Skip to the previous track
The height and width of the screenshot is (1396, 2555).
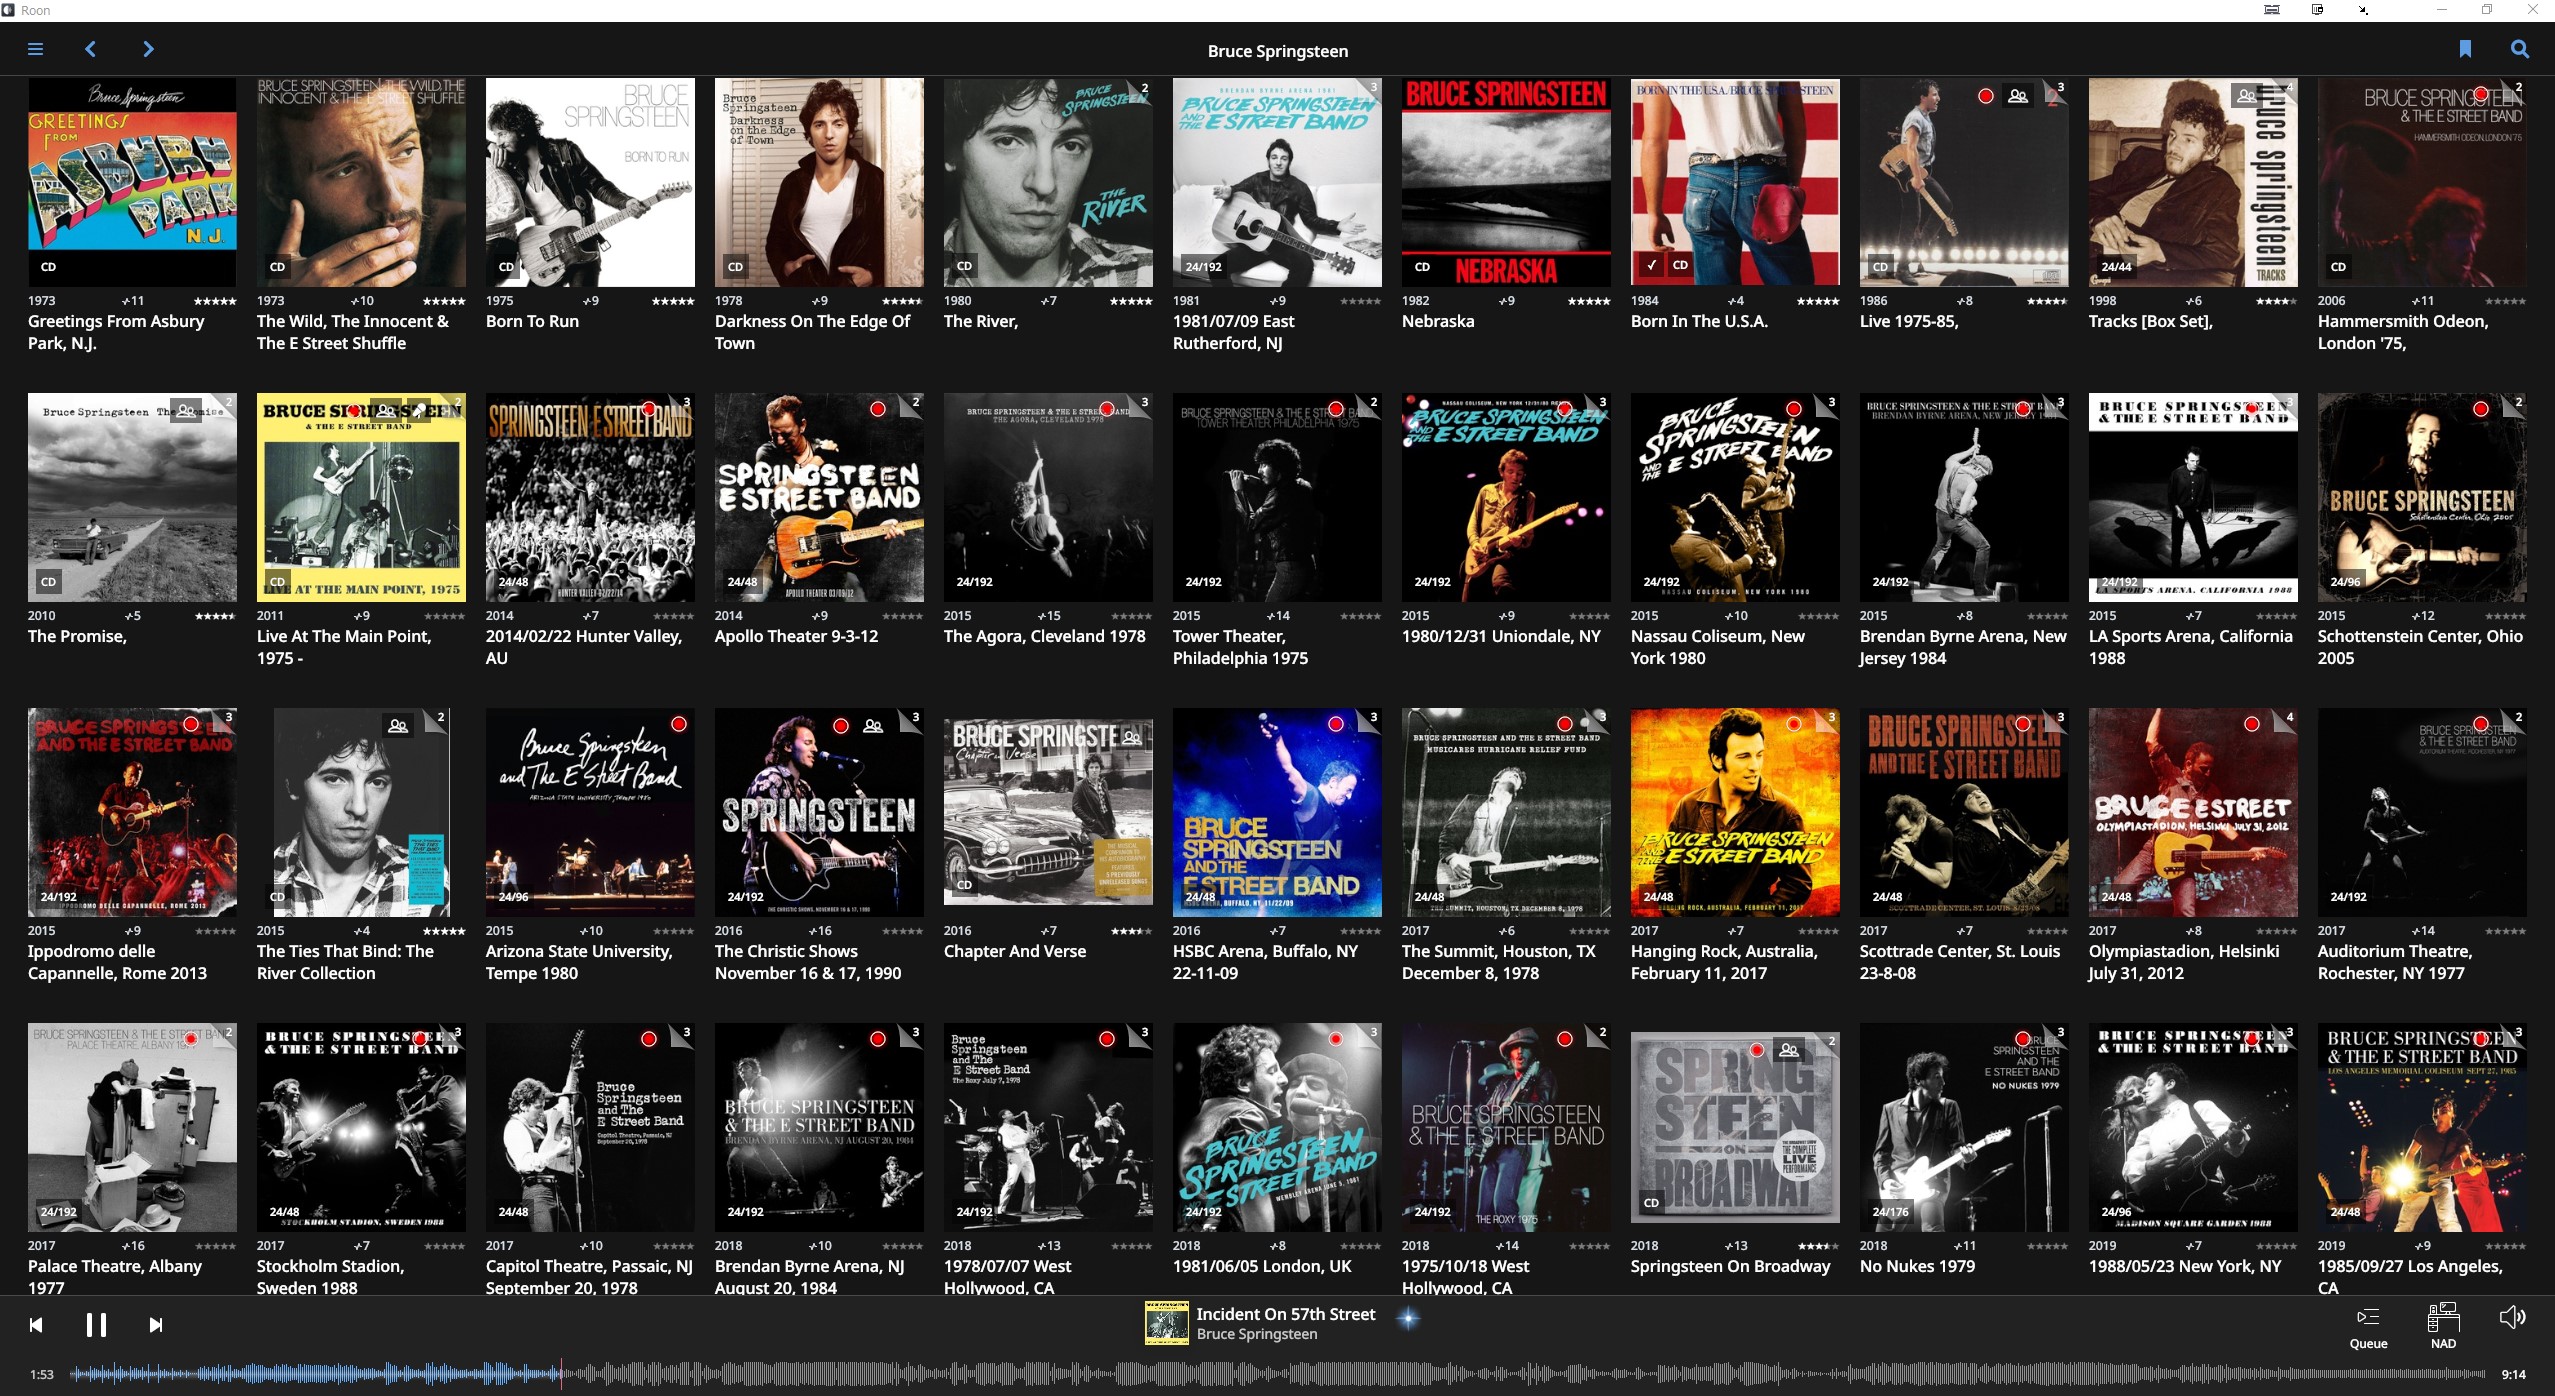click(36, 1325)
